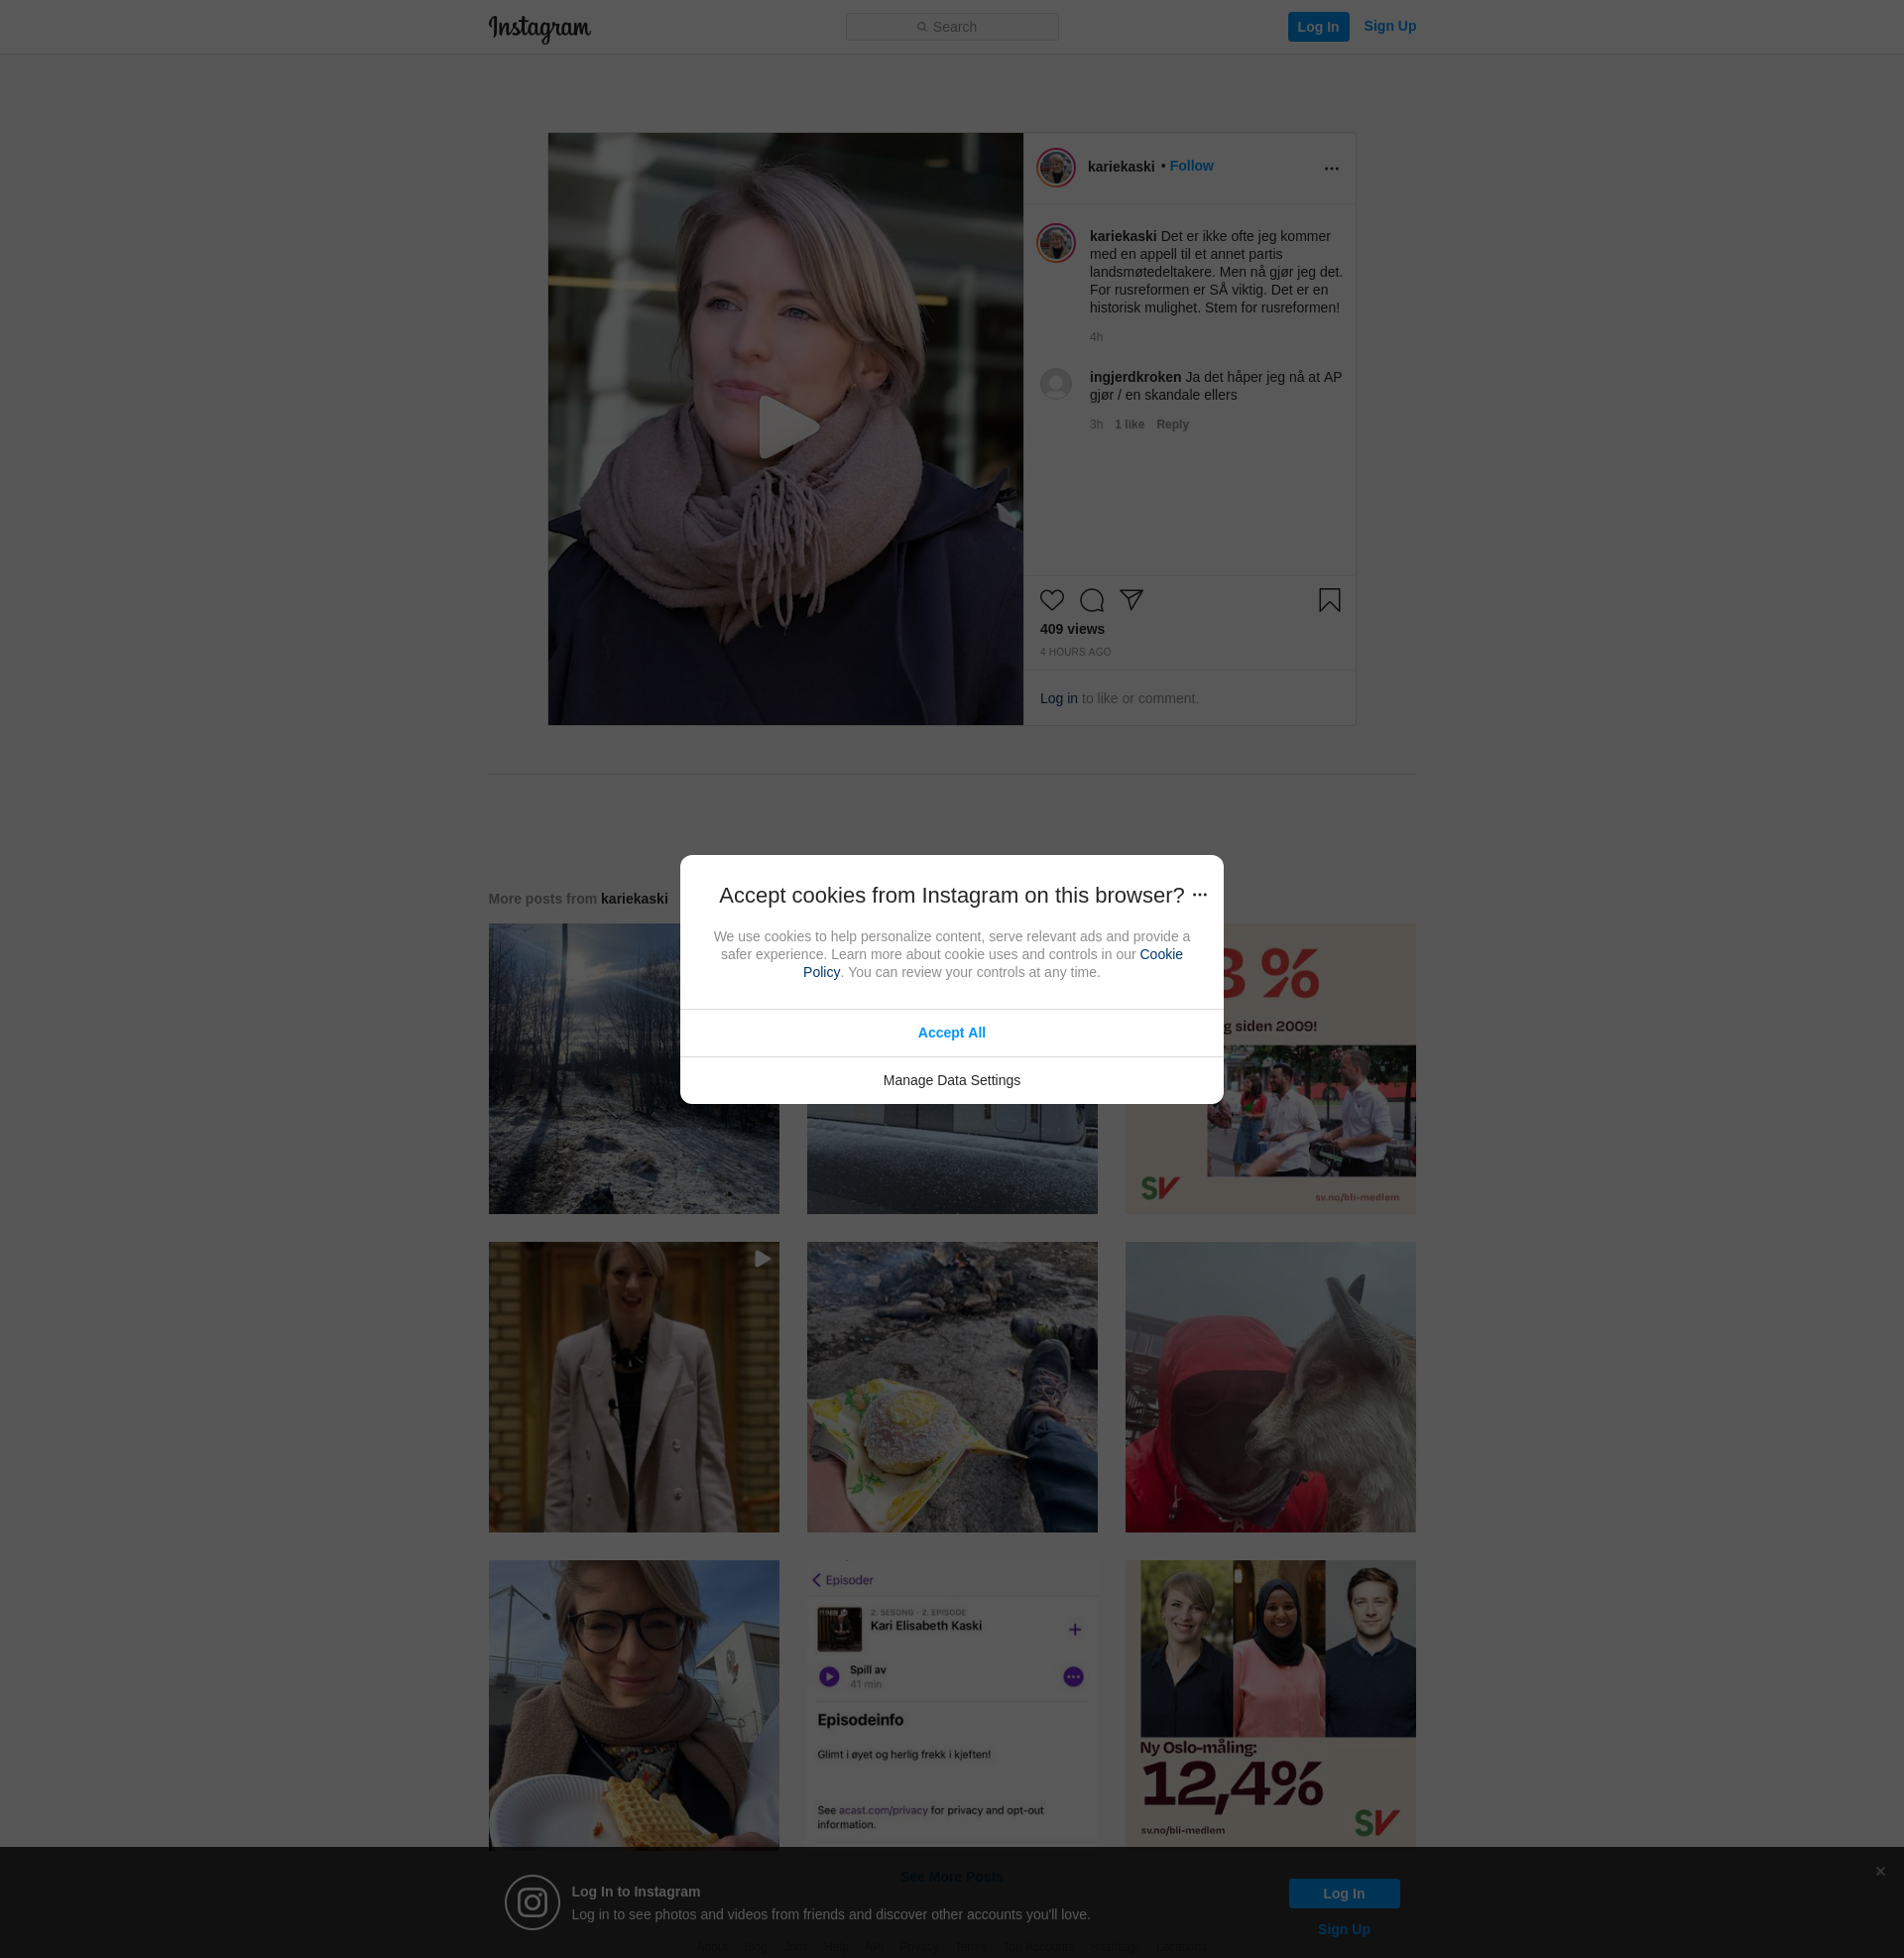
Task: Open the goat photo thumbnail
Action: coord(1270,1387)
